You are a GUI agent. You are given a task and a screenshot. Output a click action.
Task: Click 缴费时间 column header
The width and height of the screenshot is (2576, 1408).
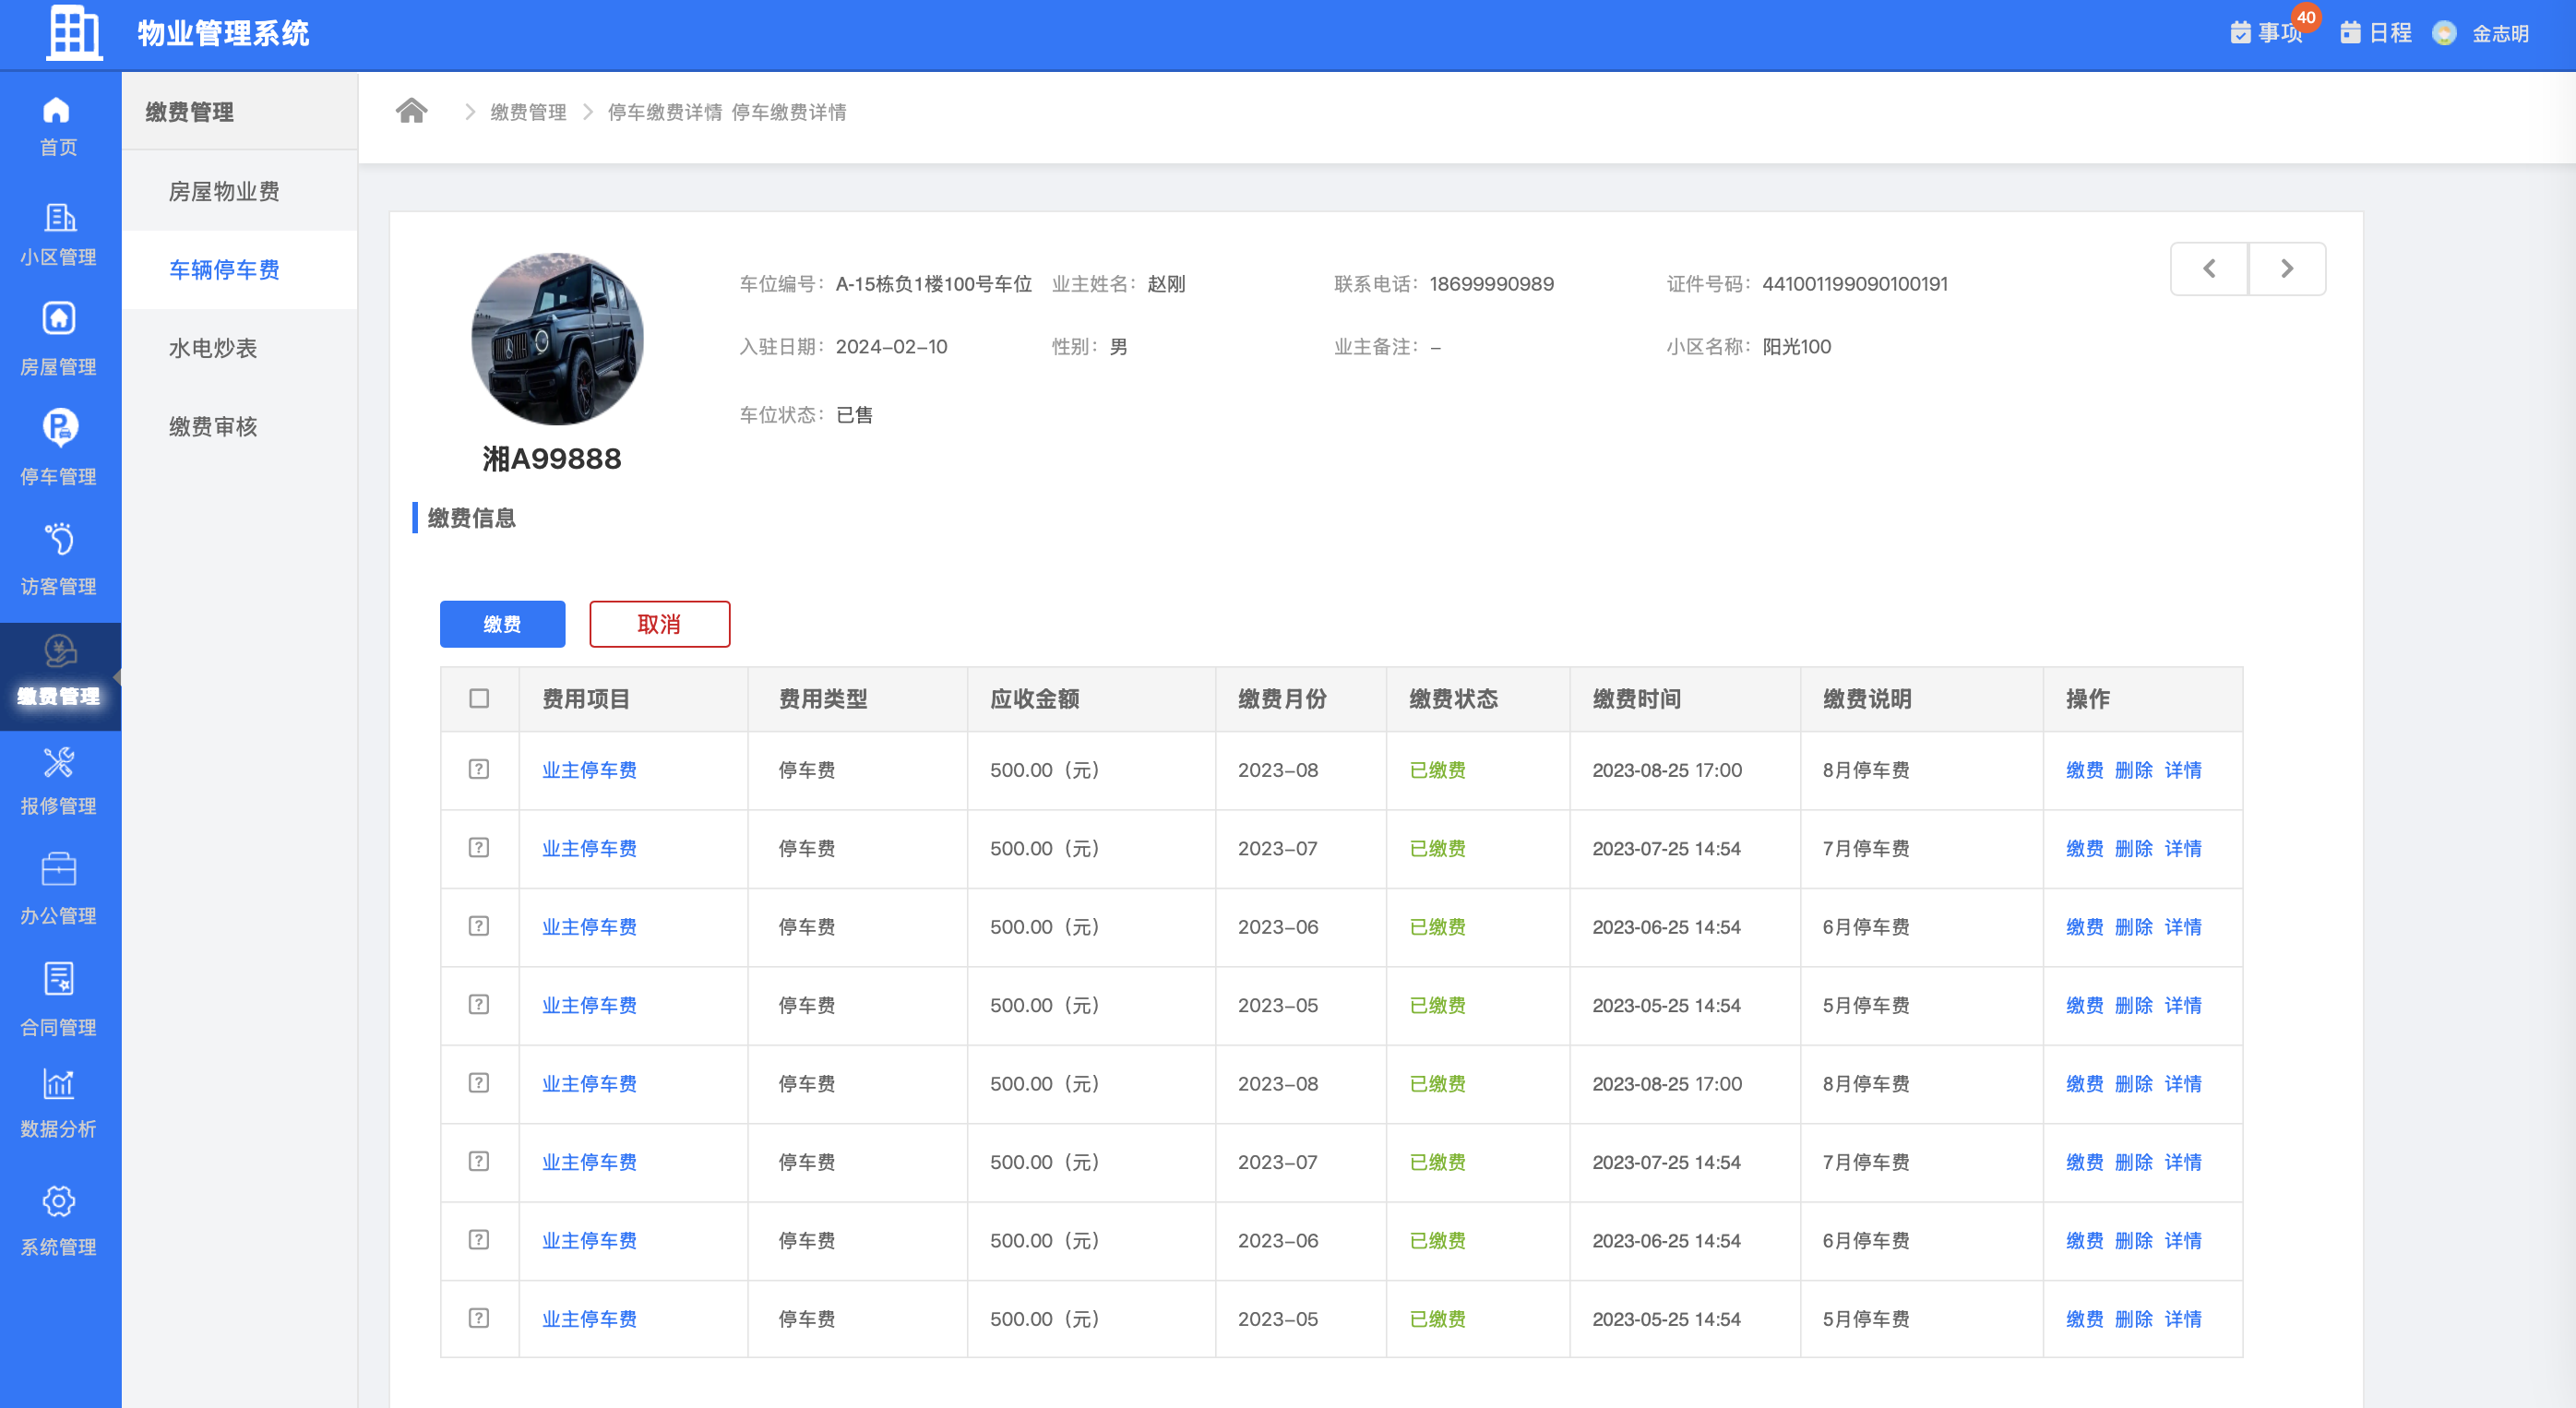click(1636, 698)
